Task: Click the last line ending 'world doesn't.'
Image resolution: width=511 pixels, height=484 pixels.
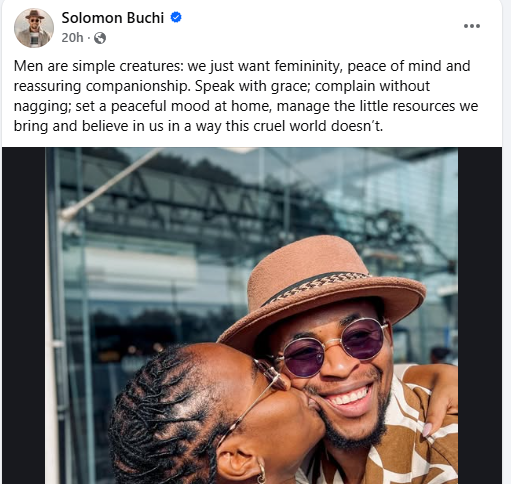Action: 198,126
